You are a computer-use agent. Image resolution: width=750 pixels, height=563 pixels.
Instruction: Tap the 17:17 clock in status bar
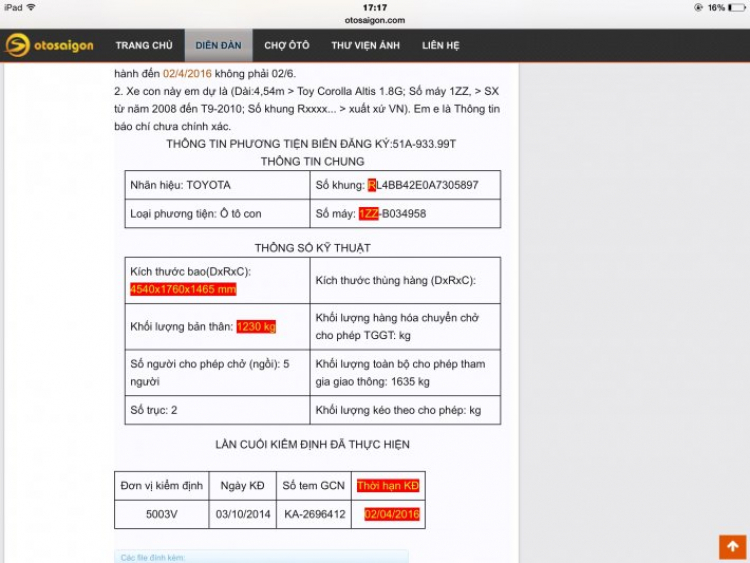coord(375,8)
